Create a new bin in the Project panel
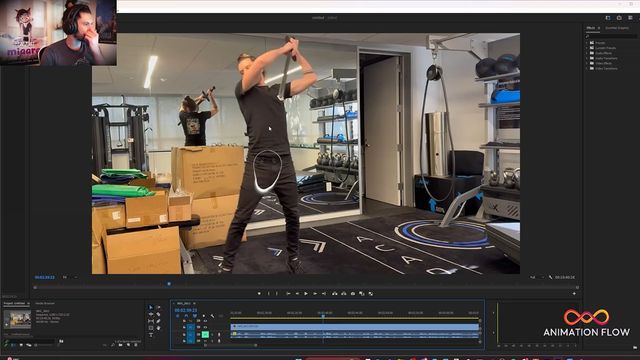The image size is (640, 360). pyautogui.click(x=120, y=345)
